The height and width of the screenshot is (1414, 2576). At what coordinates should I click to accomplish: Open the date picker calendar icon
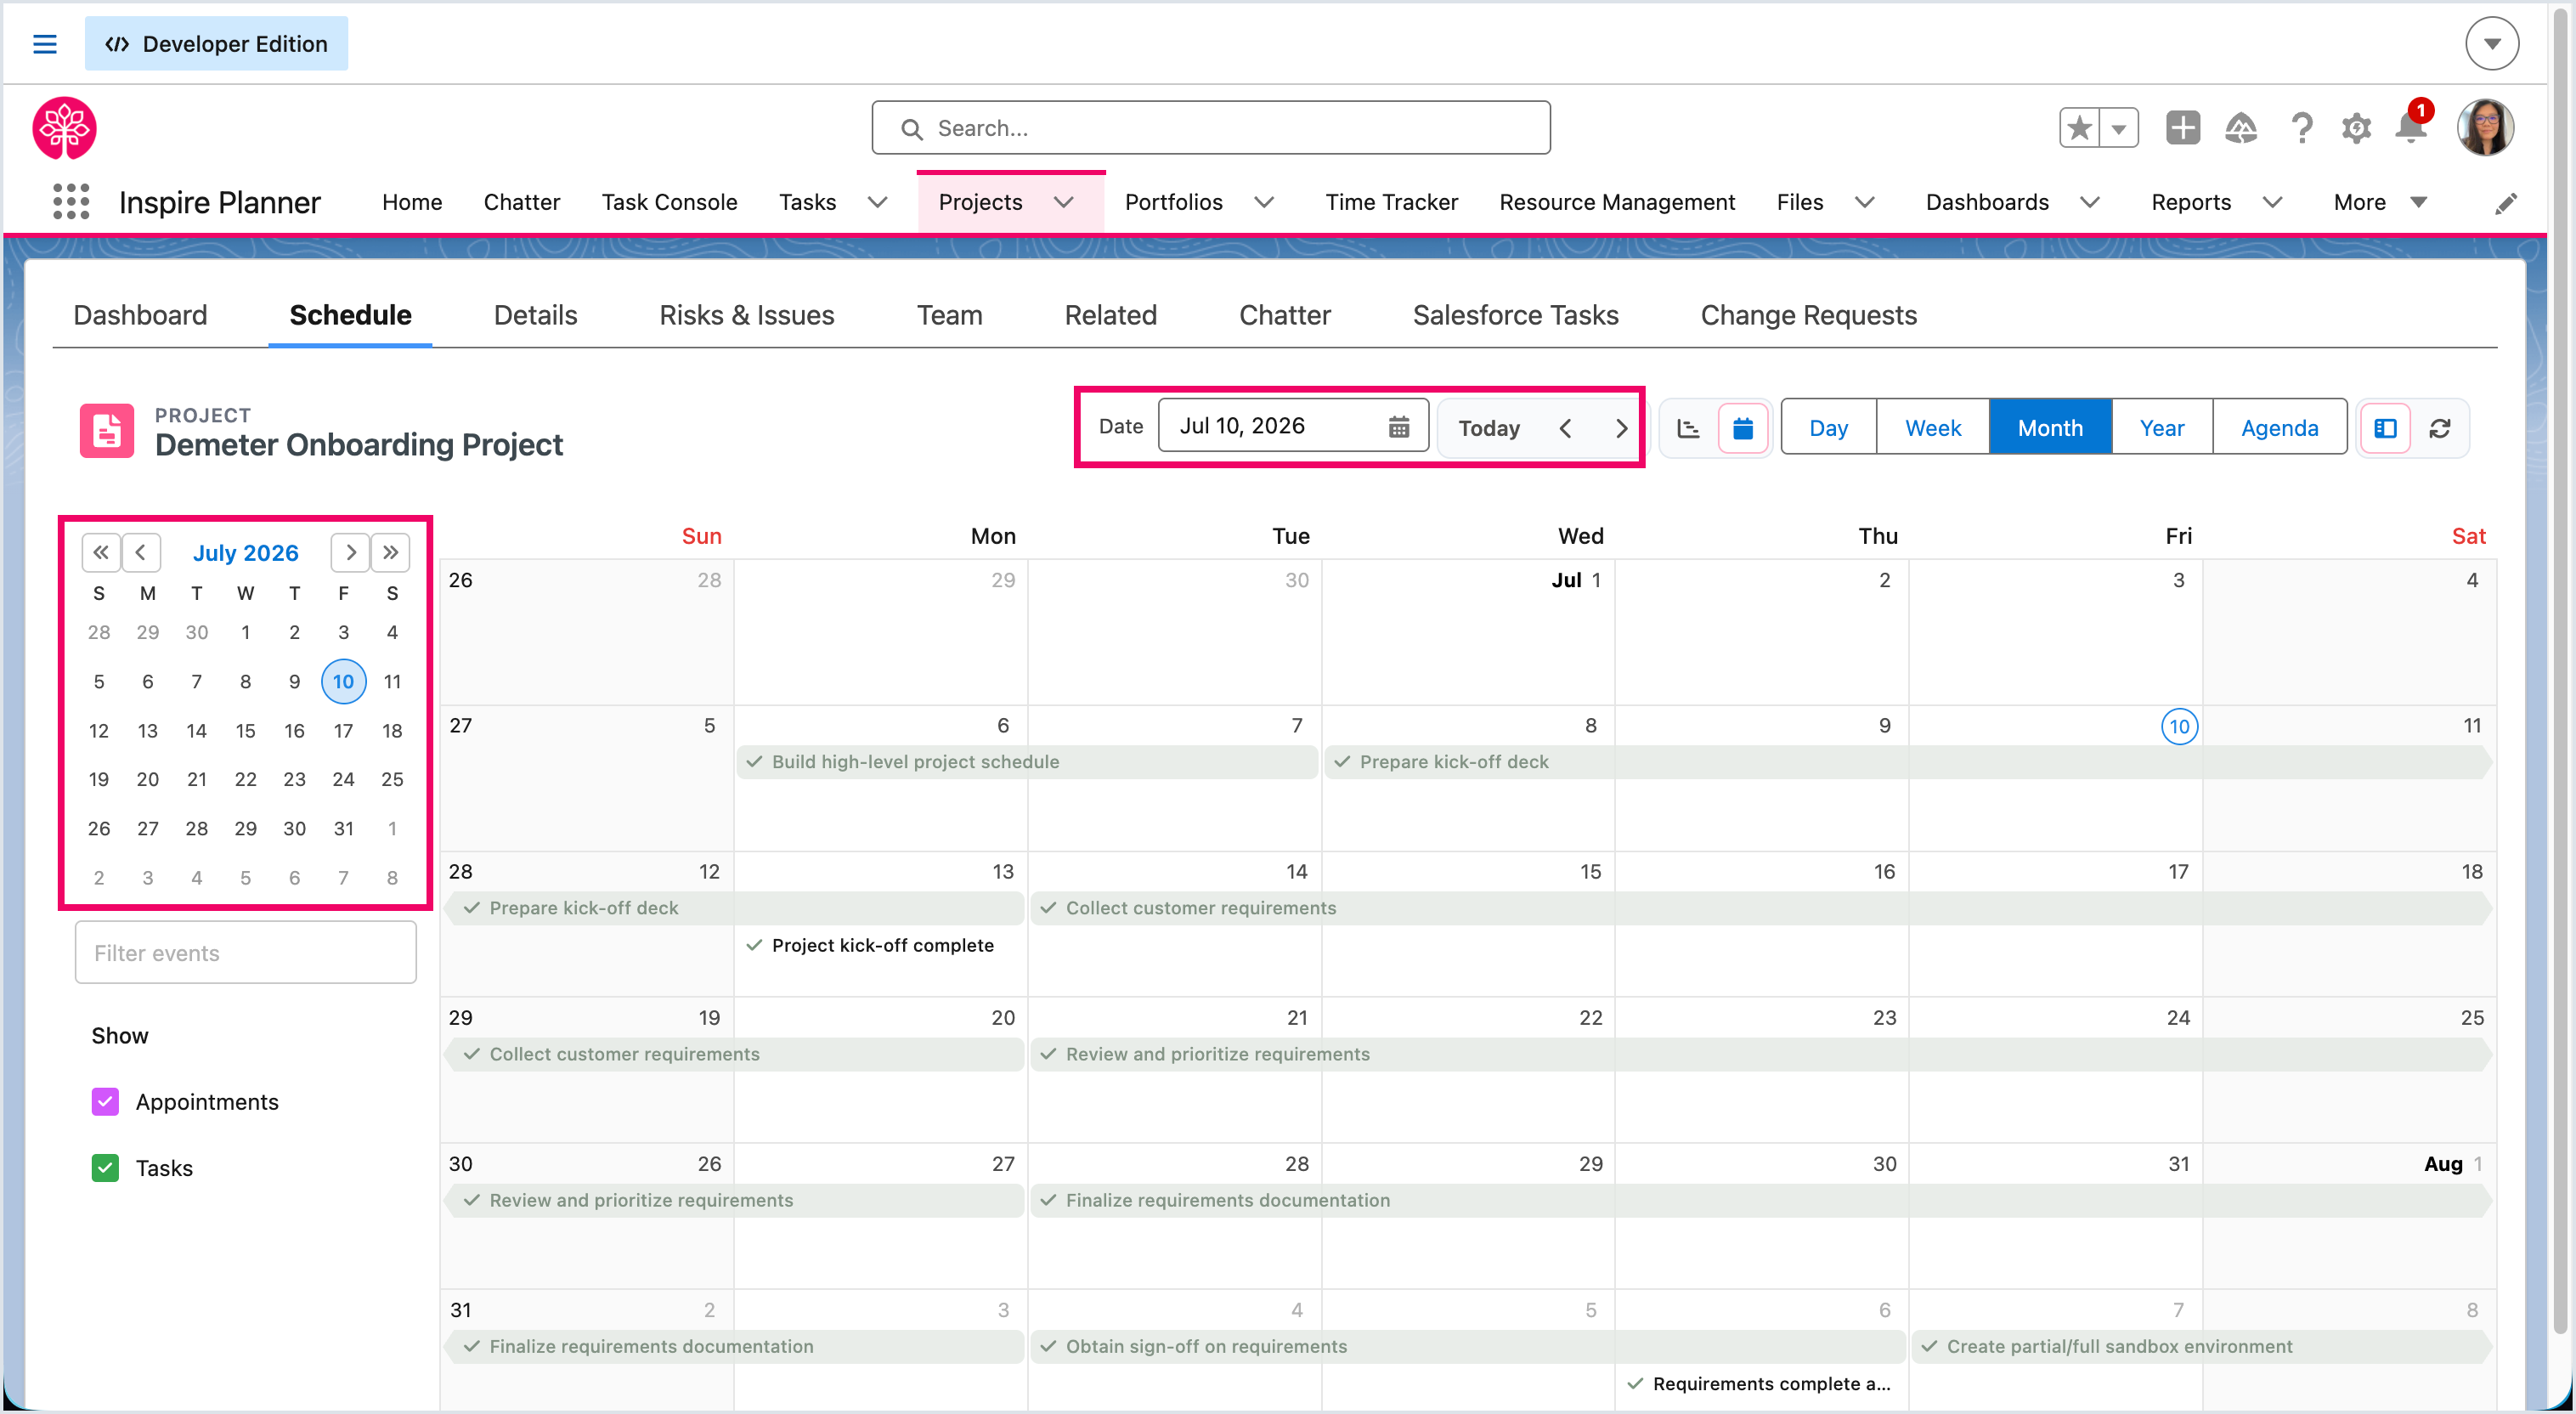[1398, 427]
